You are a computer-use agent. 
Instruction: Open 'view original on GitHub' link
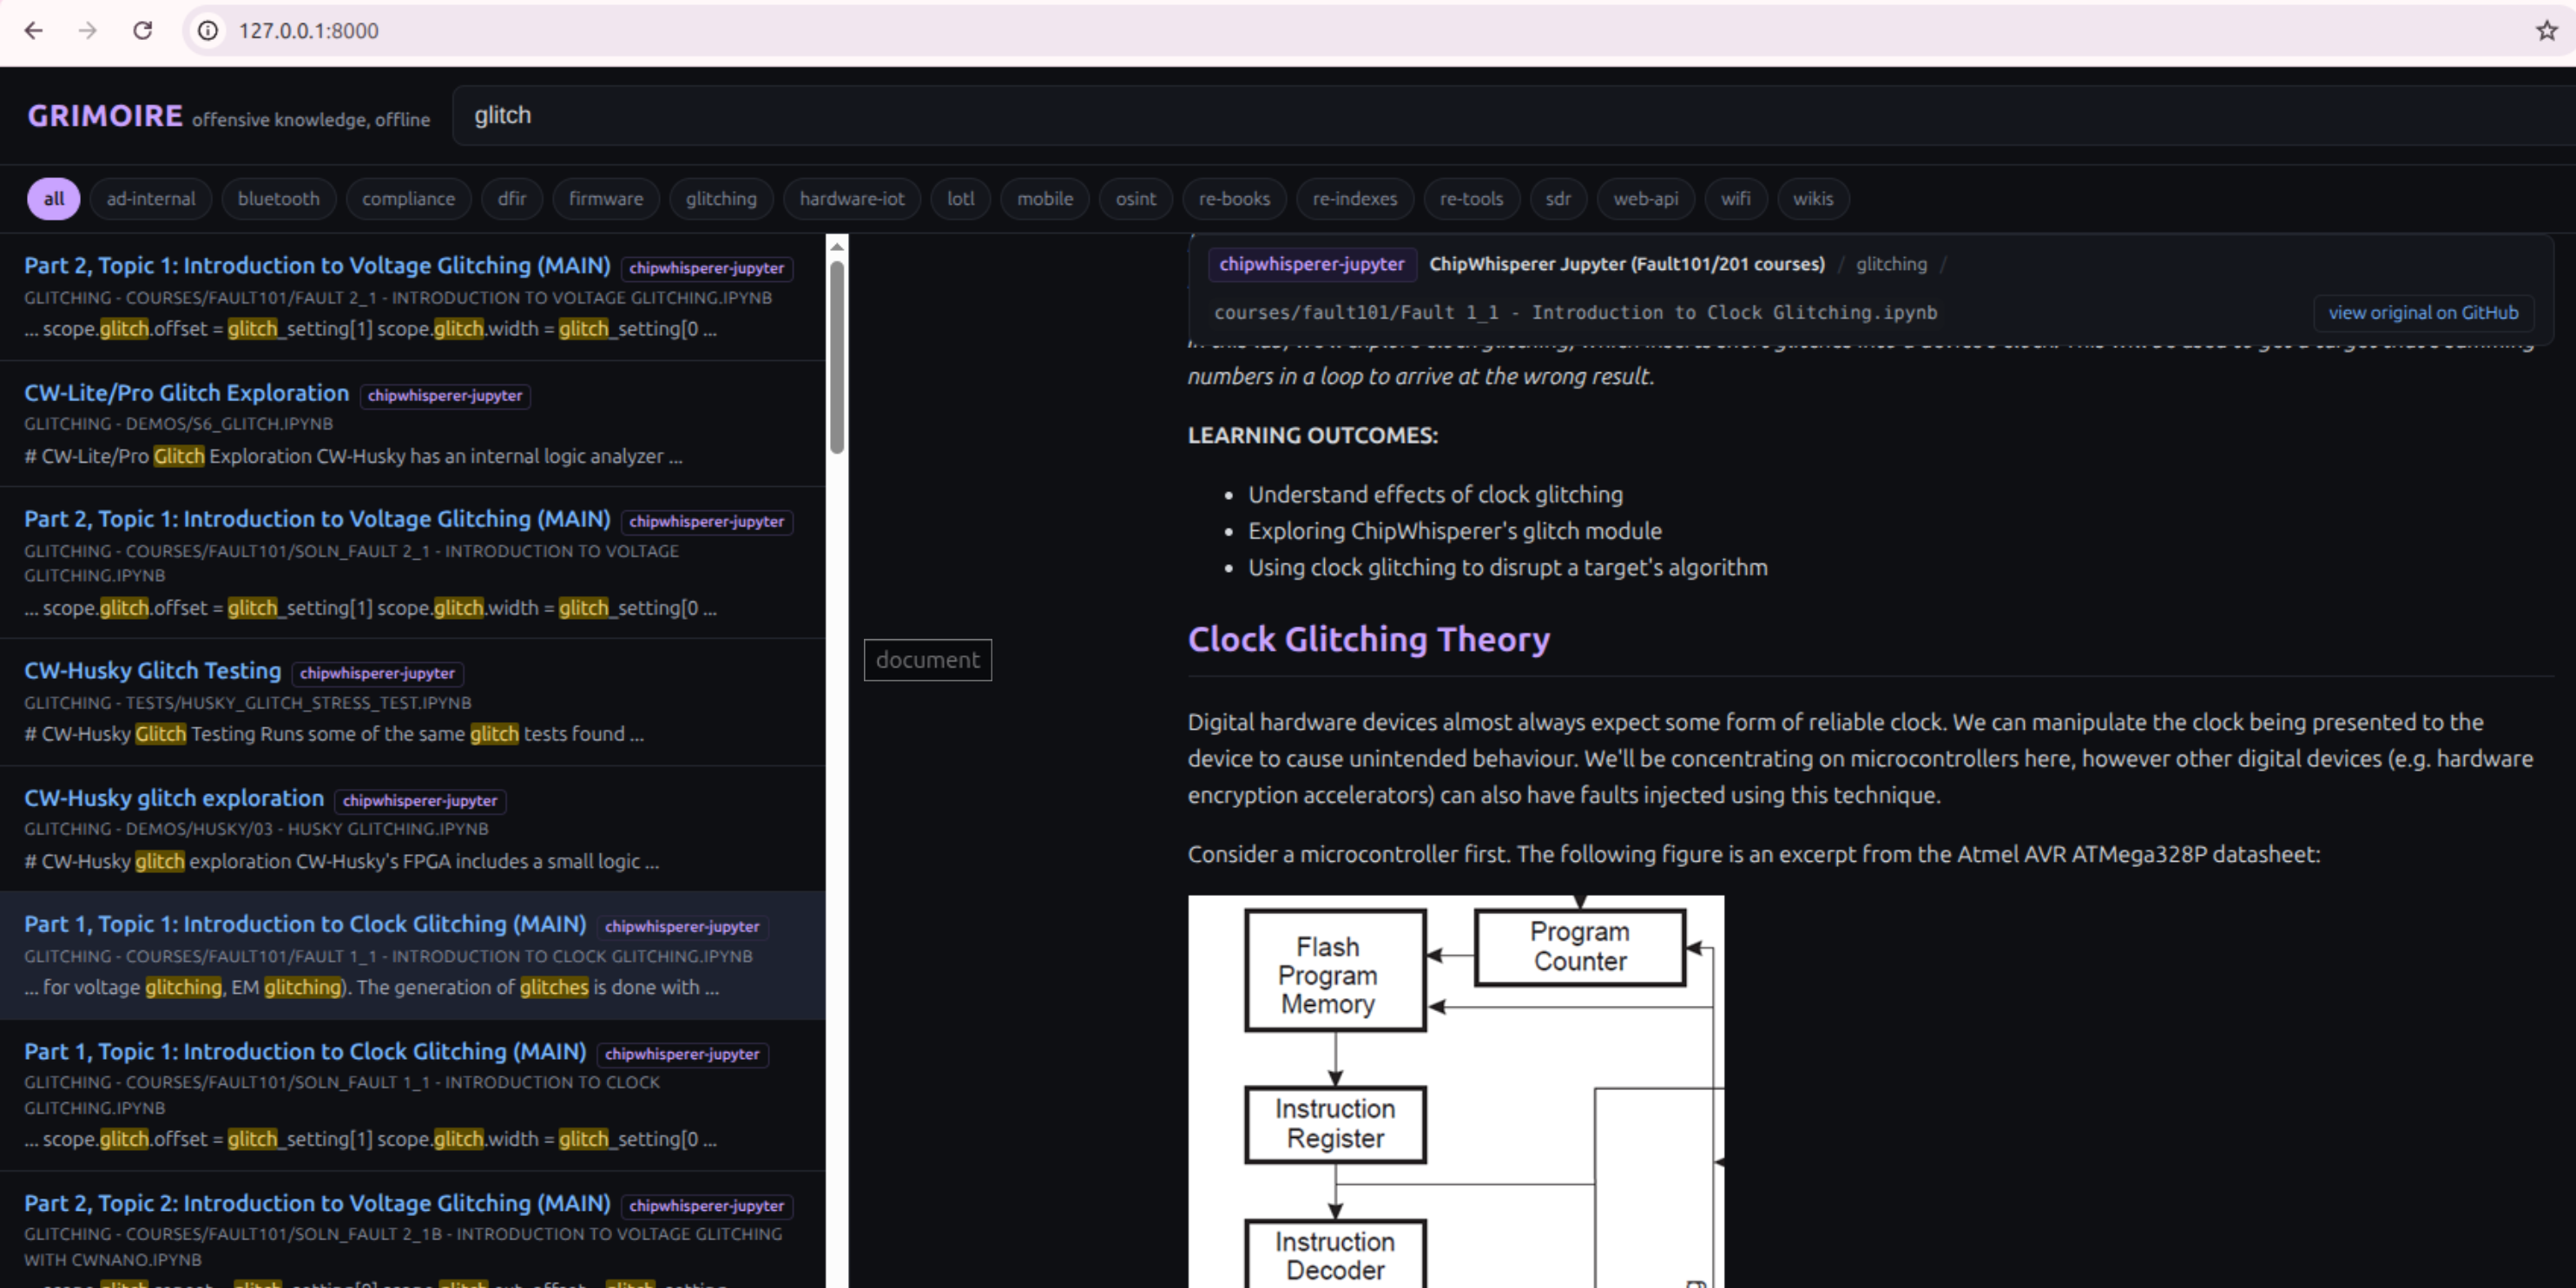[x=2423, y=312]
